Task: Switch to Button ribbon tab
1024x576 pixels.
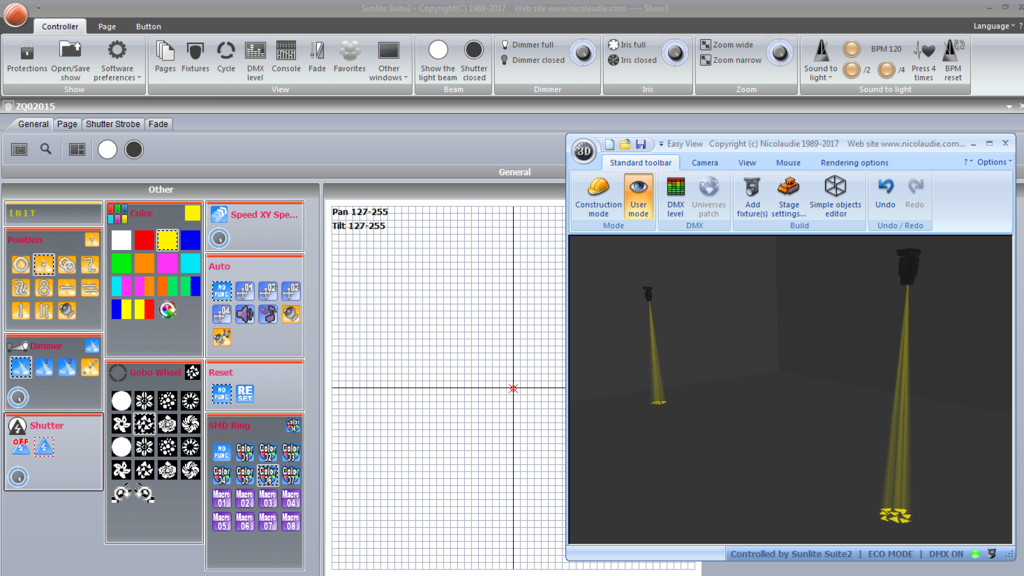Action: coord(148,27)
